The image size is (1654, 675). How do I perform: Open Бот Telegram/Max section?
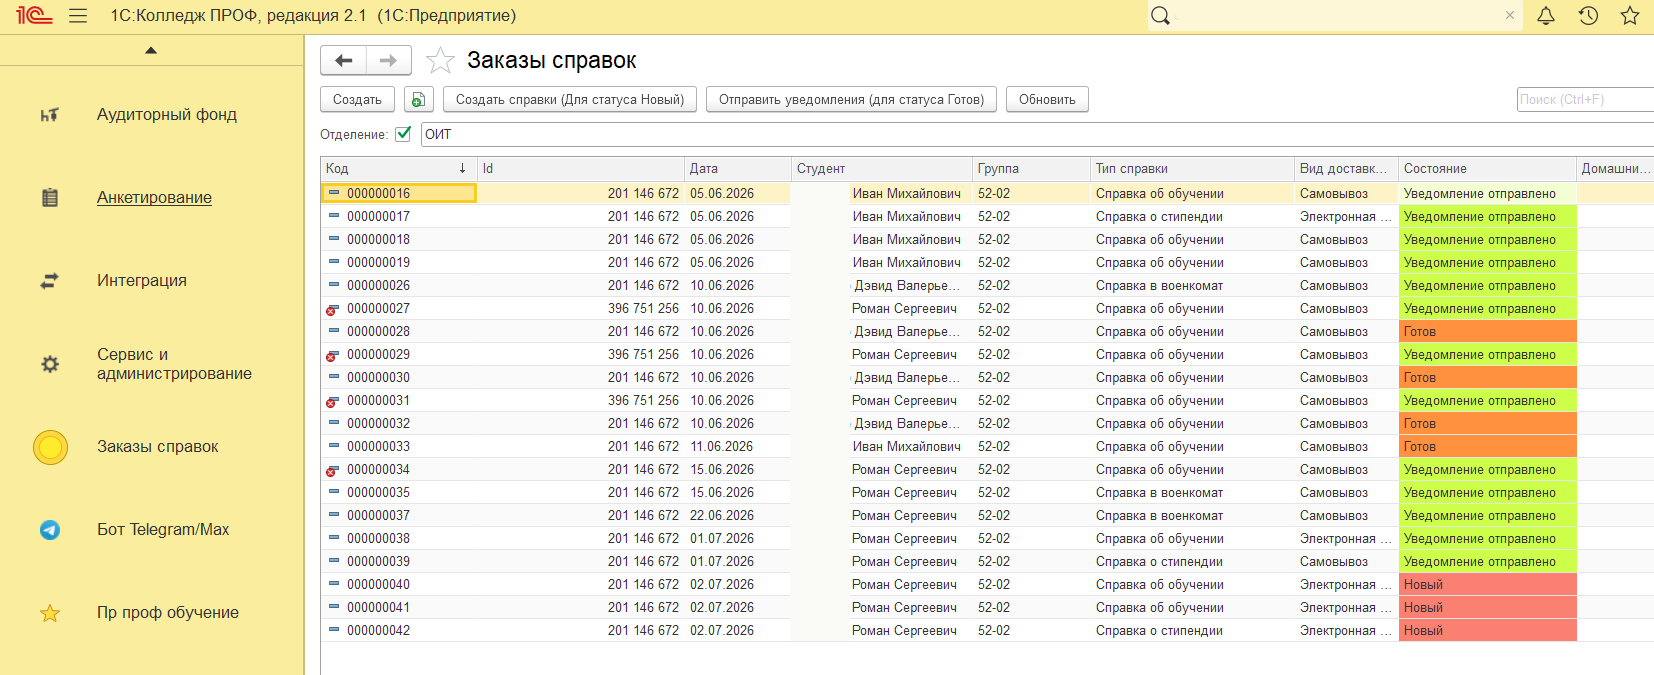pos(163,530)
